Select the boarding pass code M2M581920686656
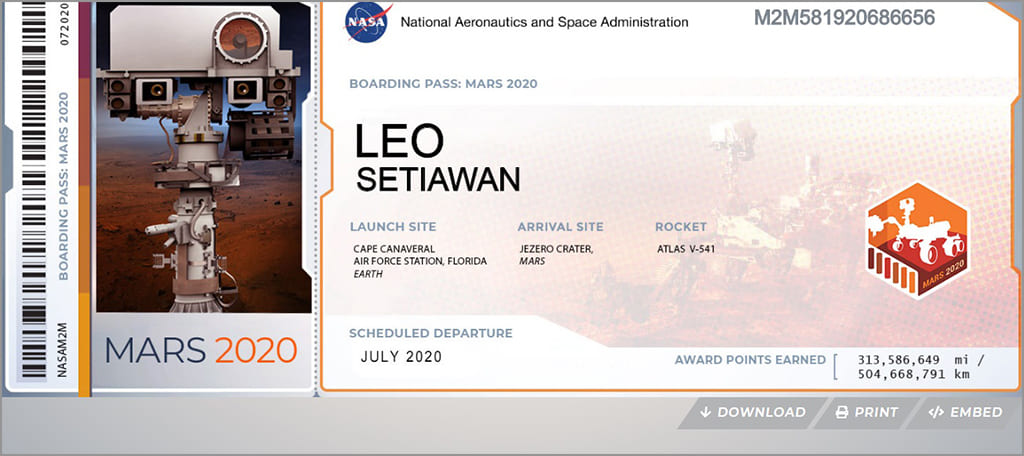The width and height of the screenshot is (1024, 456). [x=844, y=19]
